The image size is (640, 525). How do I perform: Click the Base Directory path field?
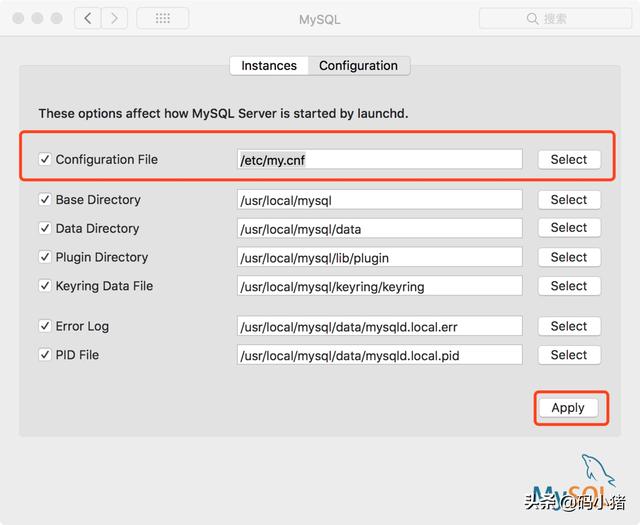pyautogui.click(x=380, y=200)
